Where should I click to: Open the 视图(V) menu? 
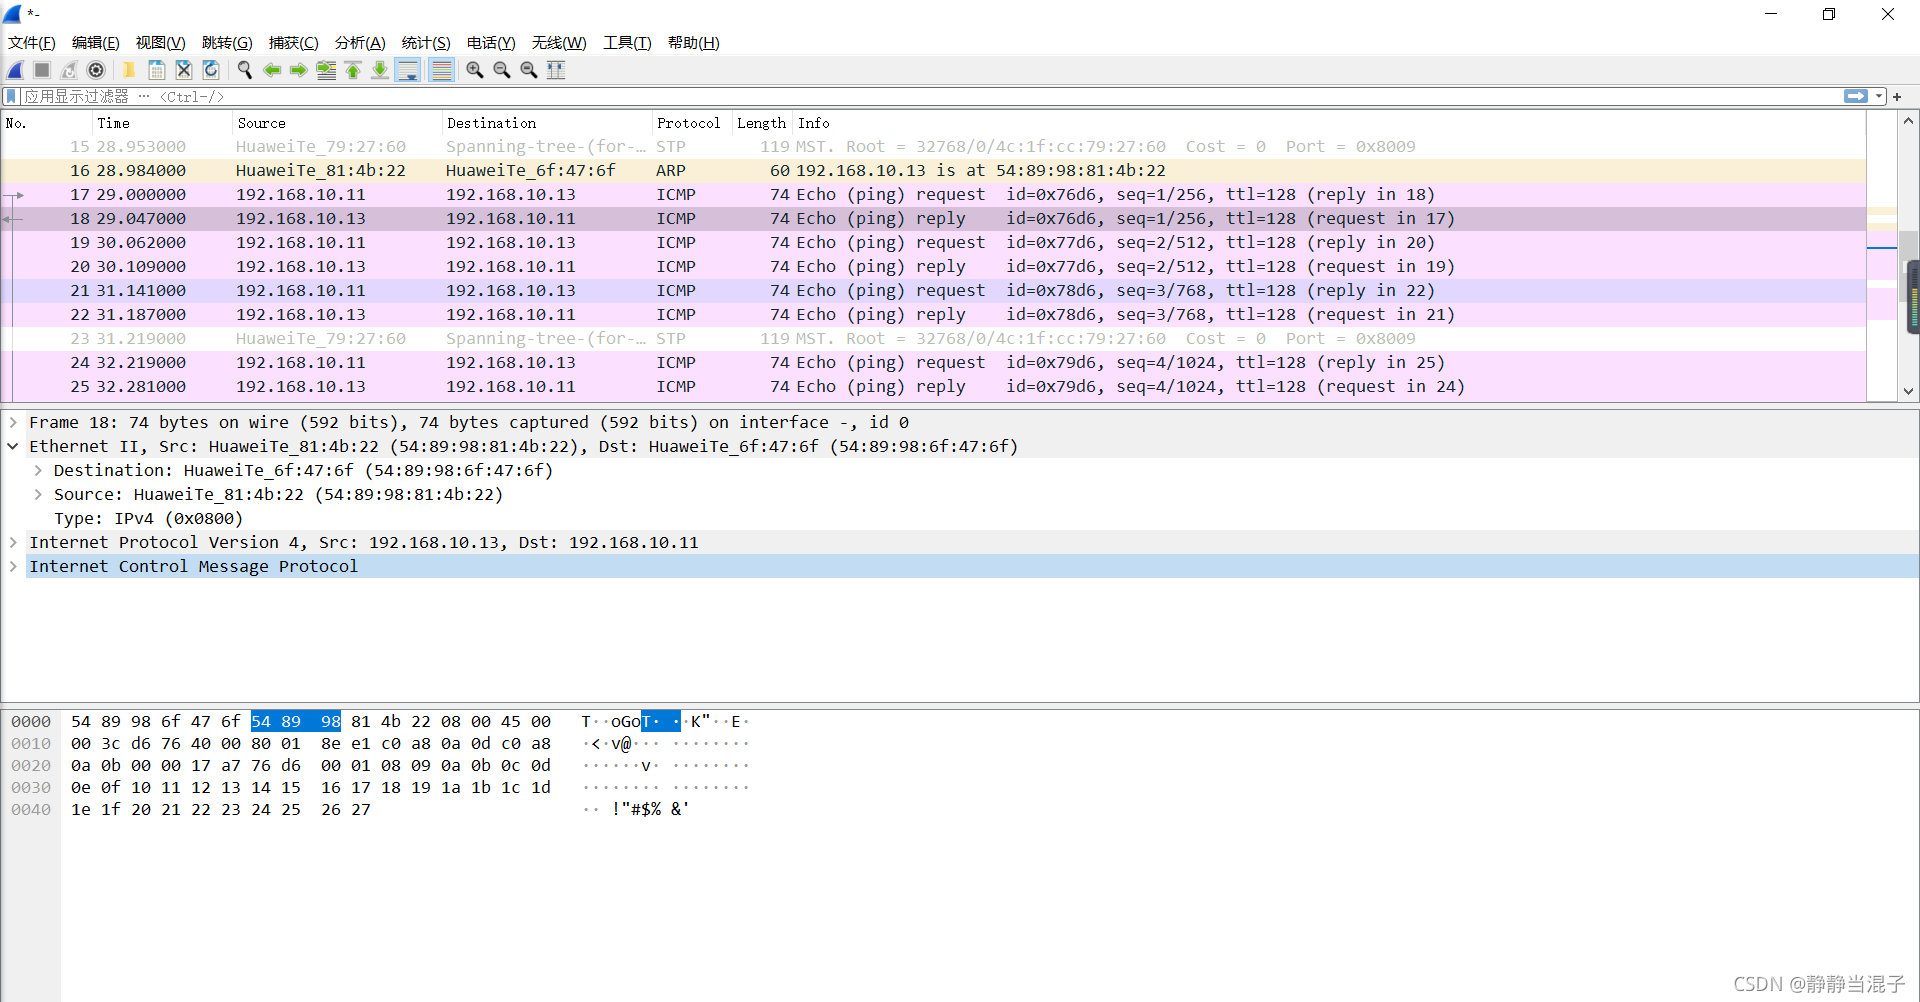click(x=161, y=42)
